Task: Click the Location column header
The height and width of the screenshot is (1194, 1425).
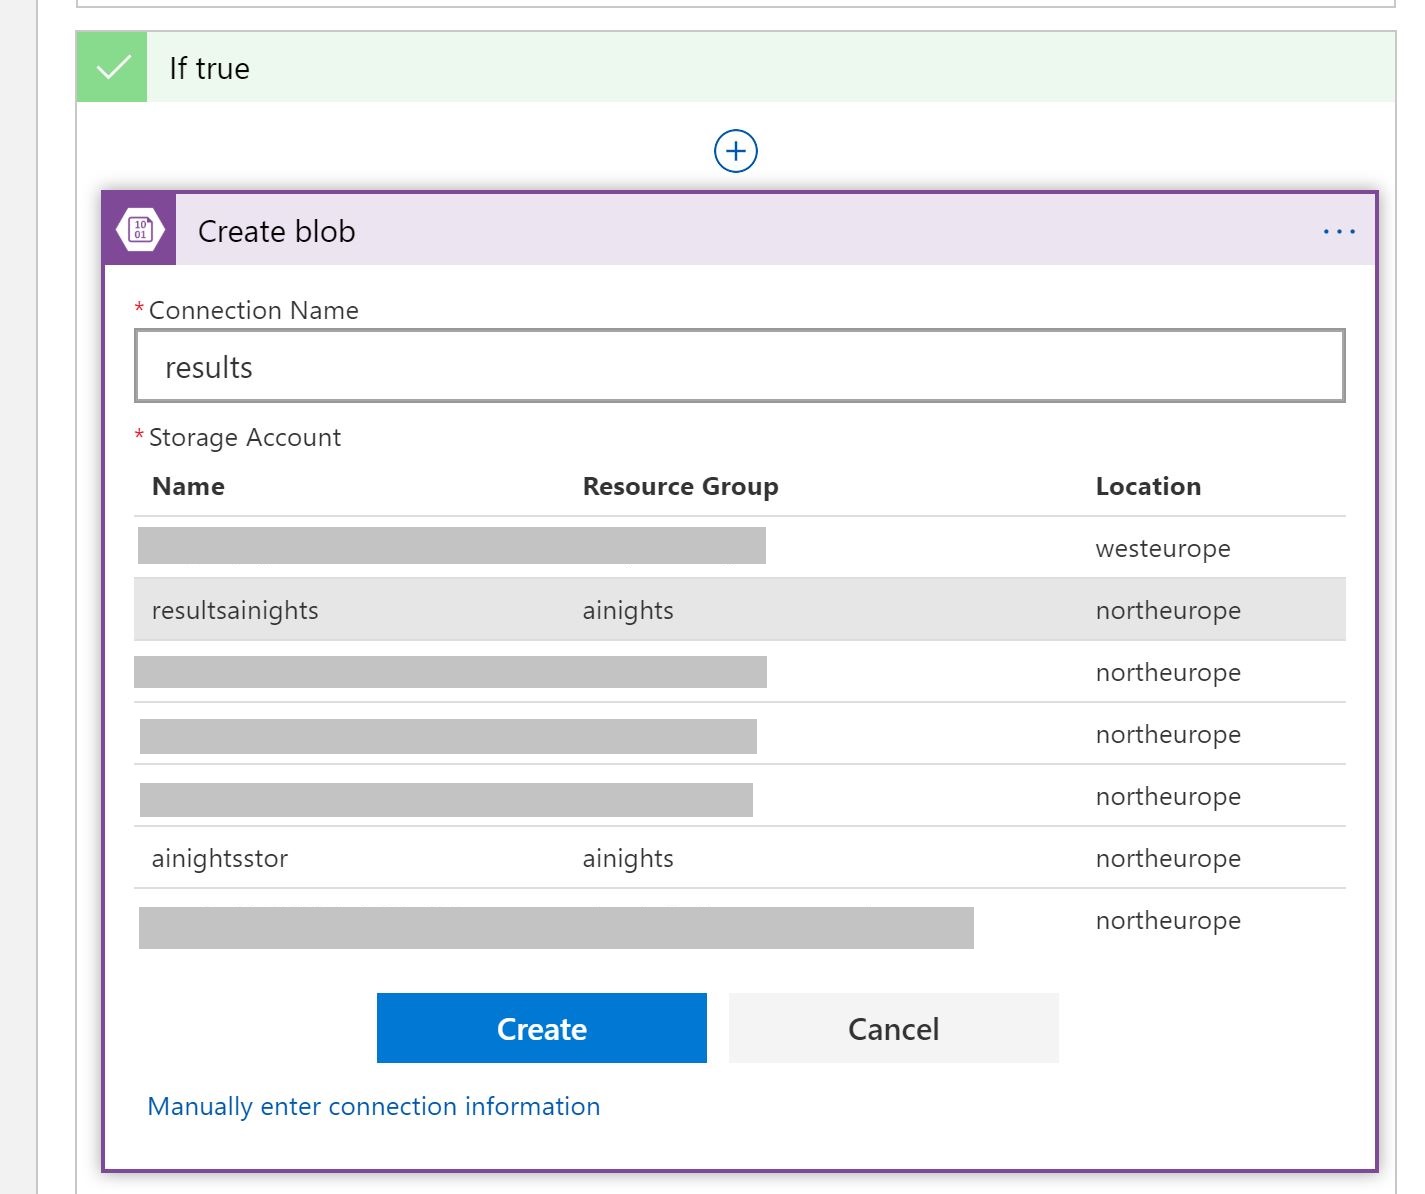Action: (1148, 487)
